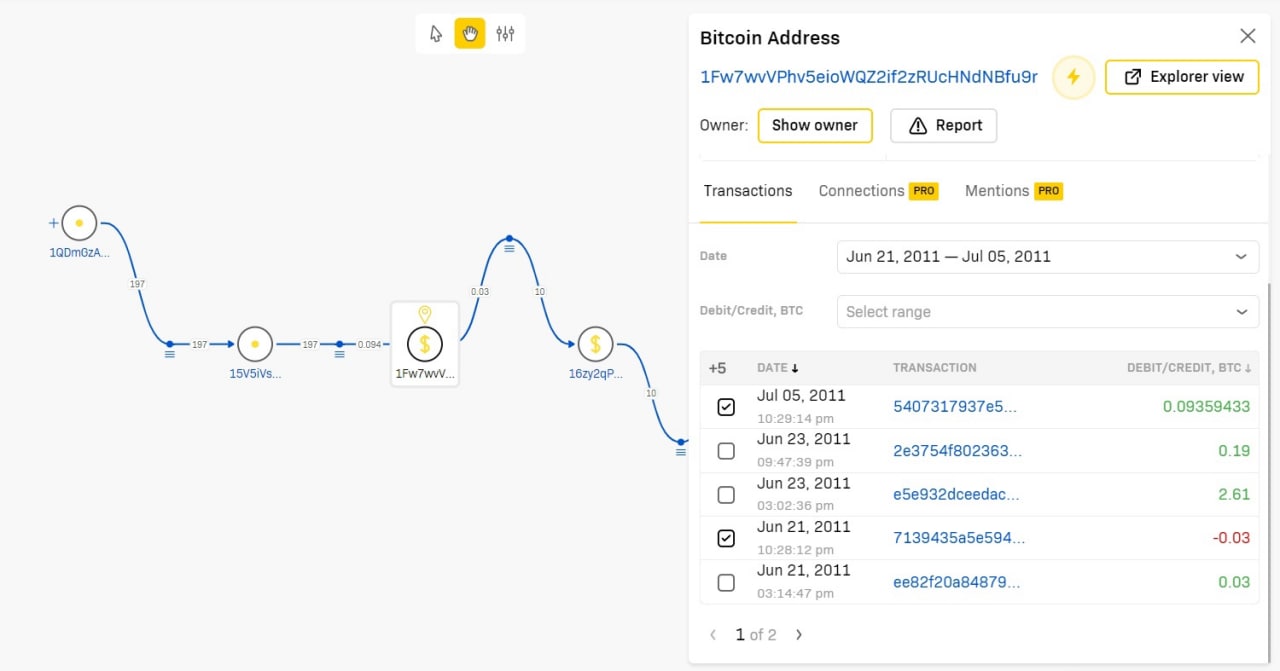Click the 0.09359433 amount value

(x=1206, y=407)
